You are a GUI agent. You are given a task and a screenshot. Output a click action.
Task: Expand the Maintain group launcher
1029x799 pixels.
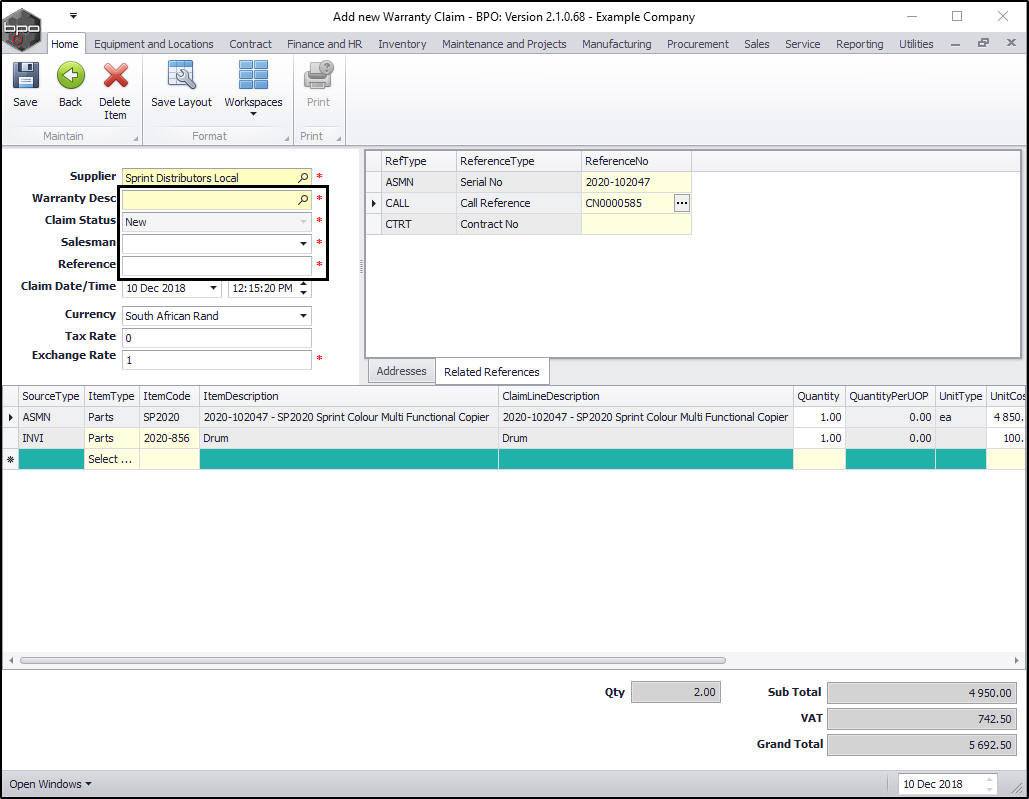[136, 138]
